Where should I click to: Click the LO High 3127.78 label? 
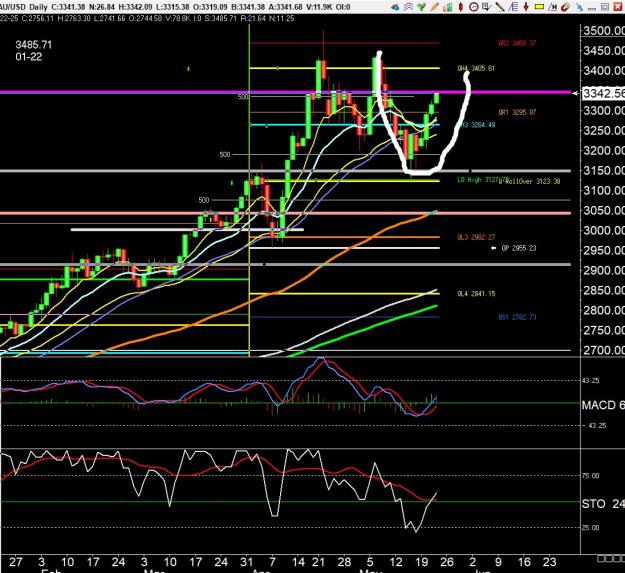point(481,180)
